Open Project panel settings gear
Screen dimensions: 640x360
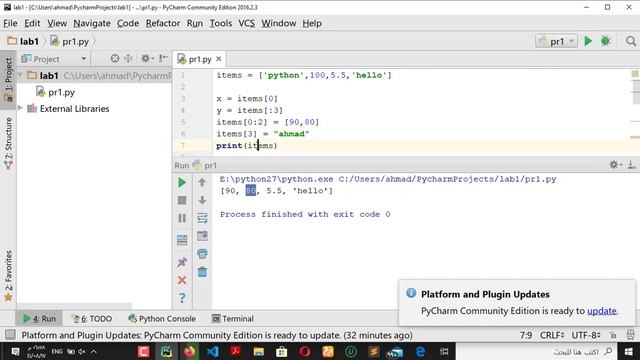pos(146,59)
